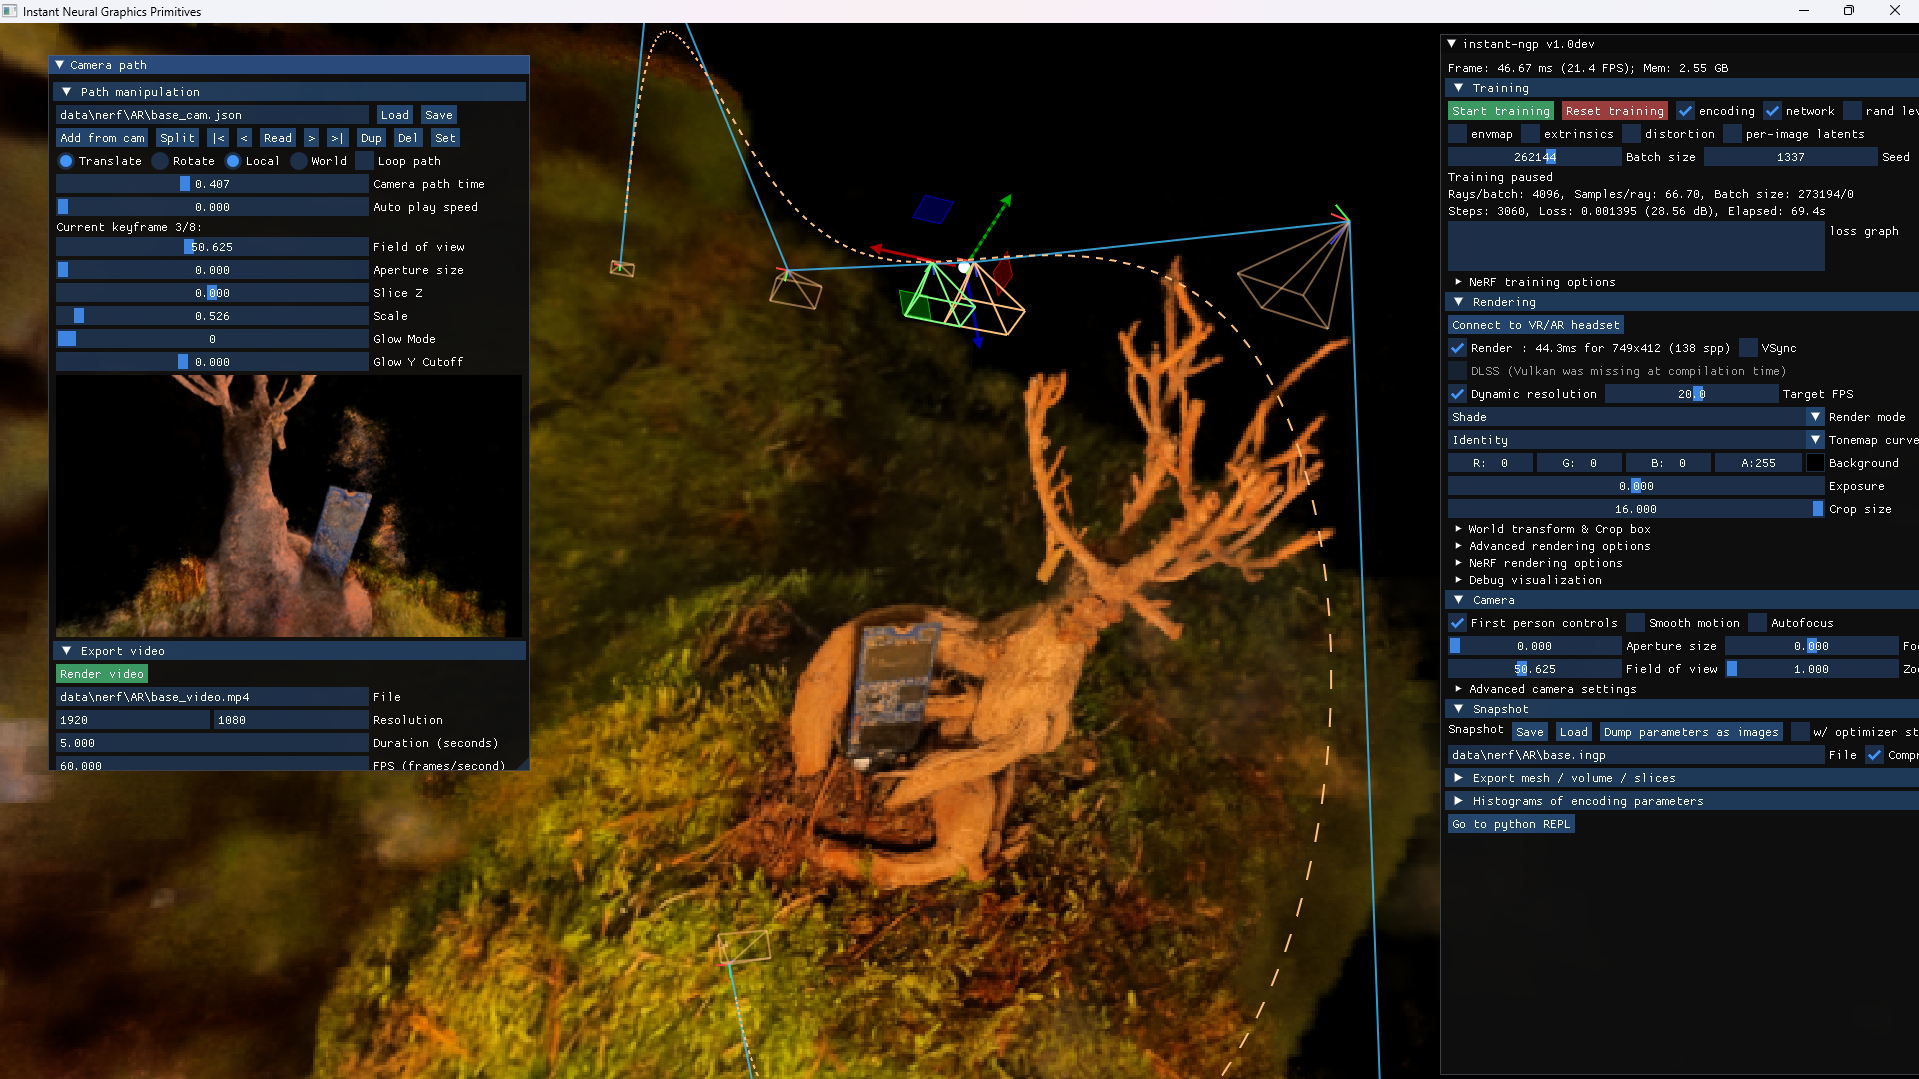
Task: Click the app icon in title bar
Action: pos(10,11)
